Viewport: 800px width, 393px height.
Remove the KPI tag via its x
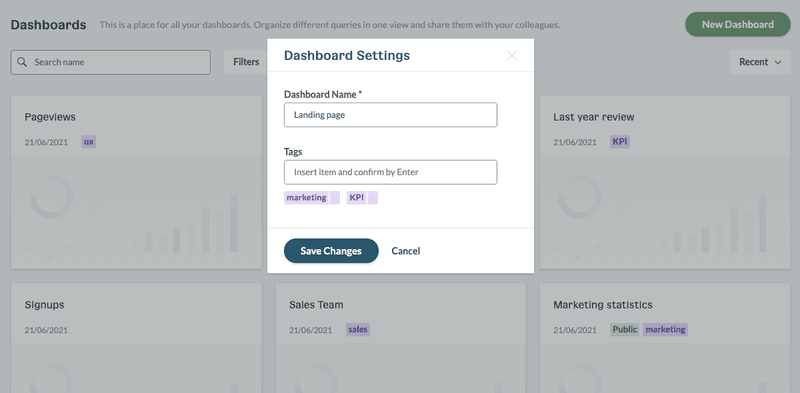click(372, 198)
